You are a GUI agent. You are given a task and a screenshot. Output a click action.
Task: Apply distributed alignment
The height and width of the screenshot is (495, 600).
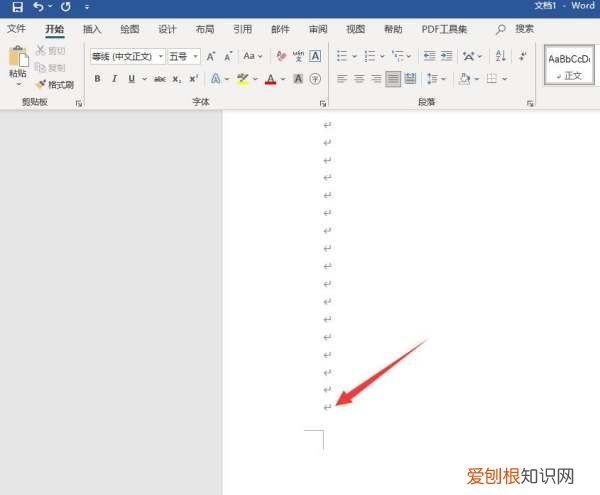(410, 79)
